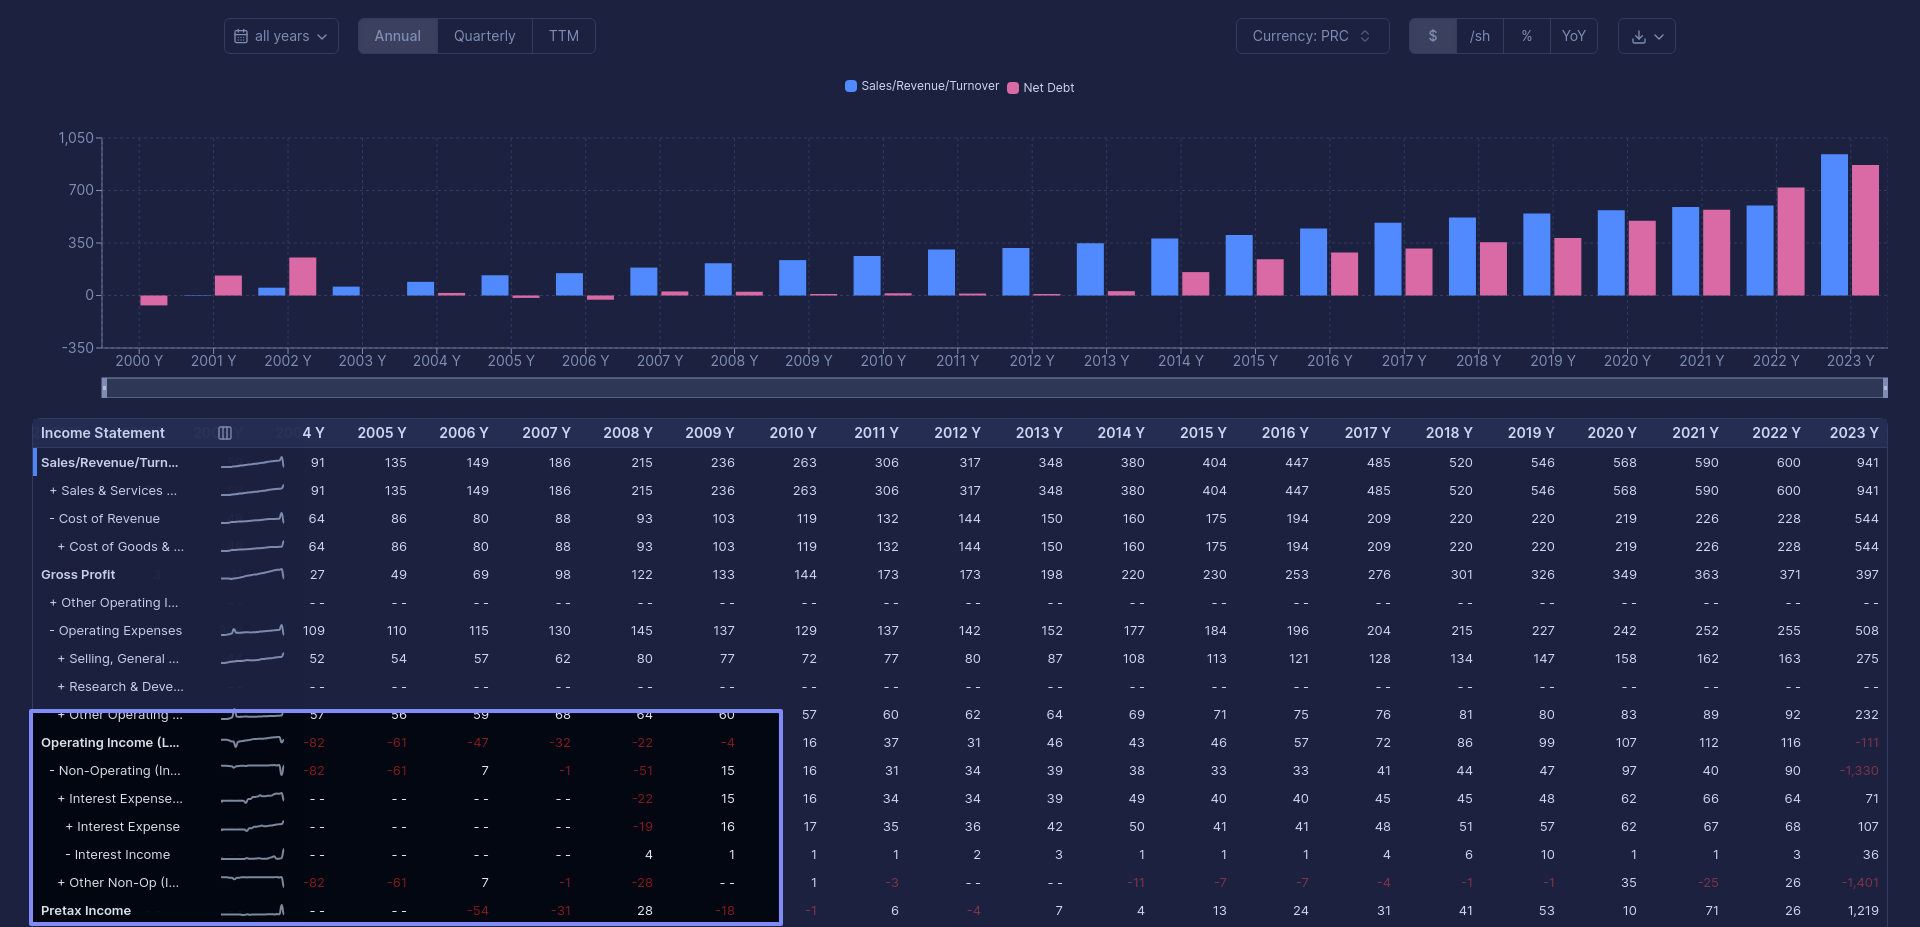
Task: Click the Cost of Revenue sparkline chart
Action: tap(252, 519)
